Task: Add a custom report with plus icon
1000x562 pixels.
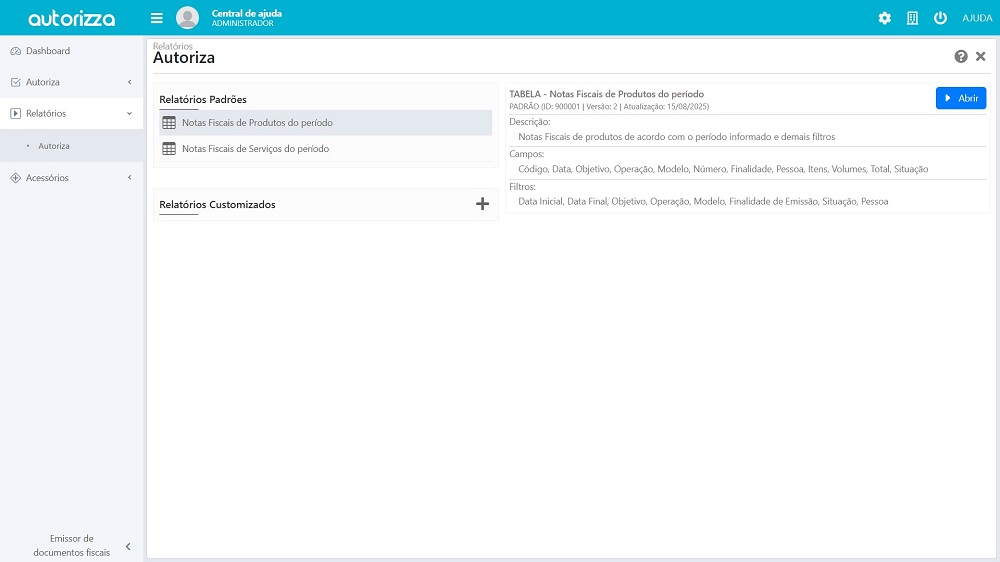Action: [x=482, y=204]
